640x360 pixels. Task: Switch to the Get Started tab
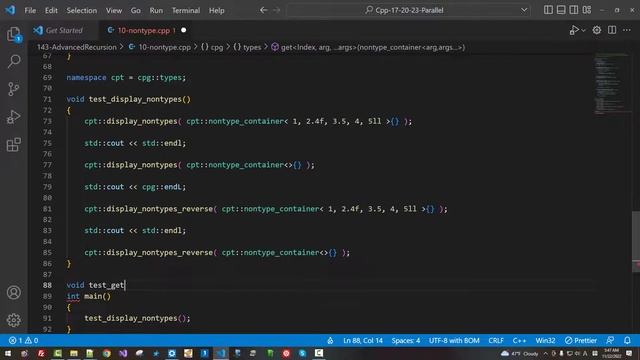click(64, 30)
